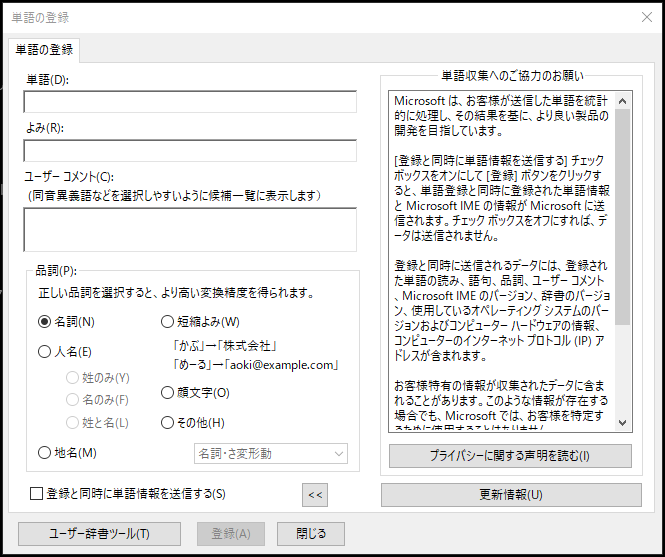The height and width of the screenshot is (557, 665).
Task: Open ユーザー辞書ツール(T)
Action: pos(99,534)
